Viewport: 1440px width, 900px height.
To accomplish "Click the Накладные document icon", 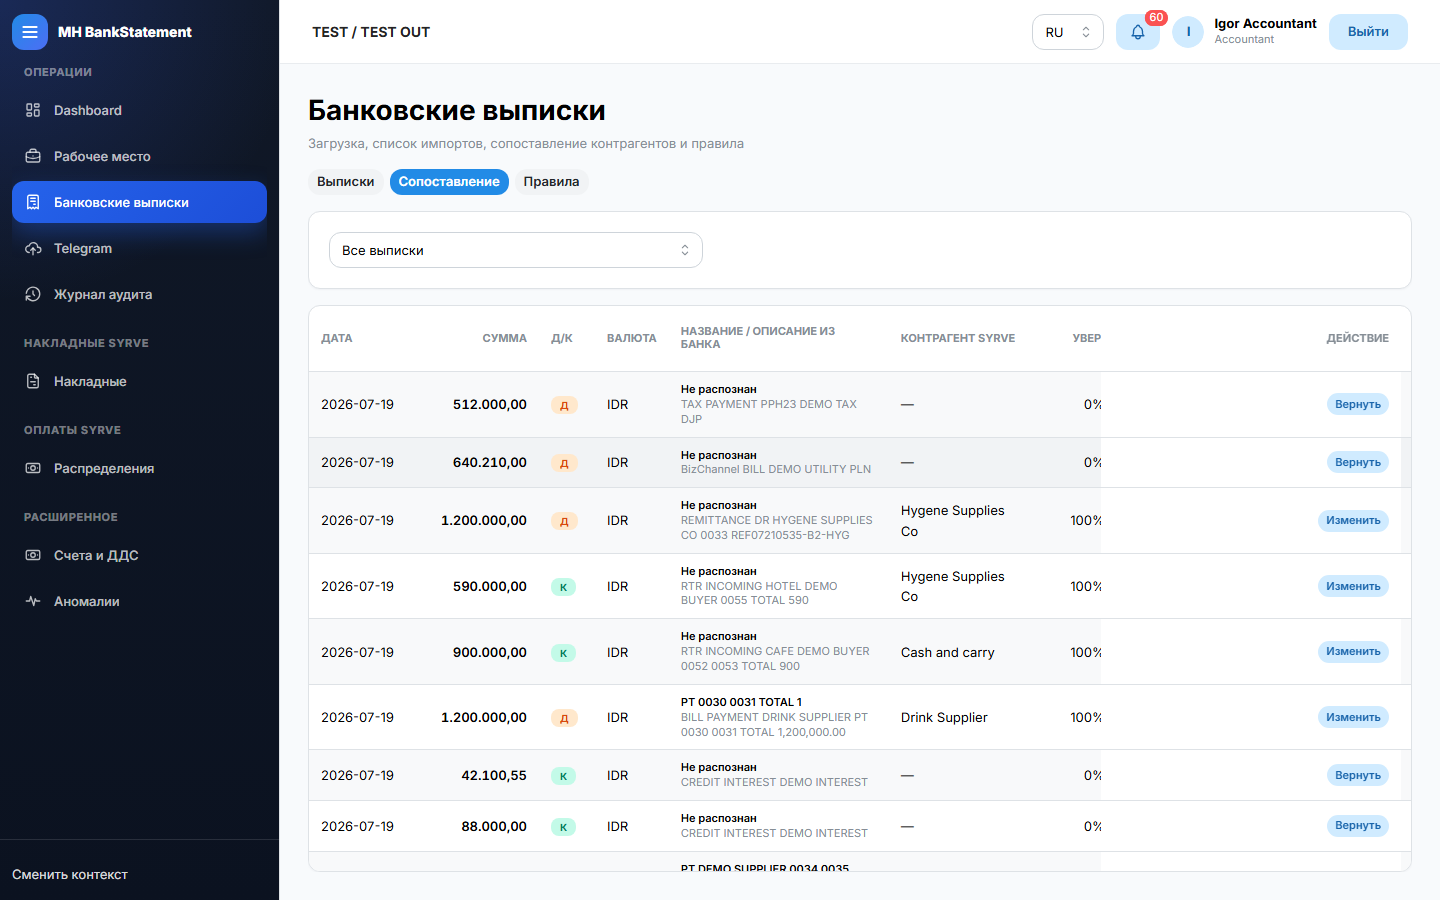I will coord(33,381).
